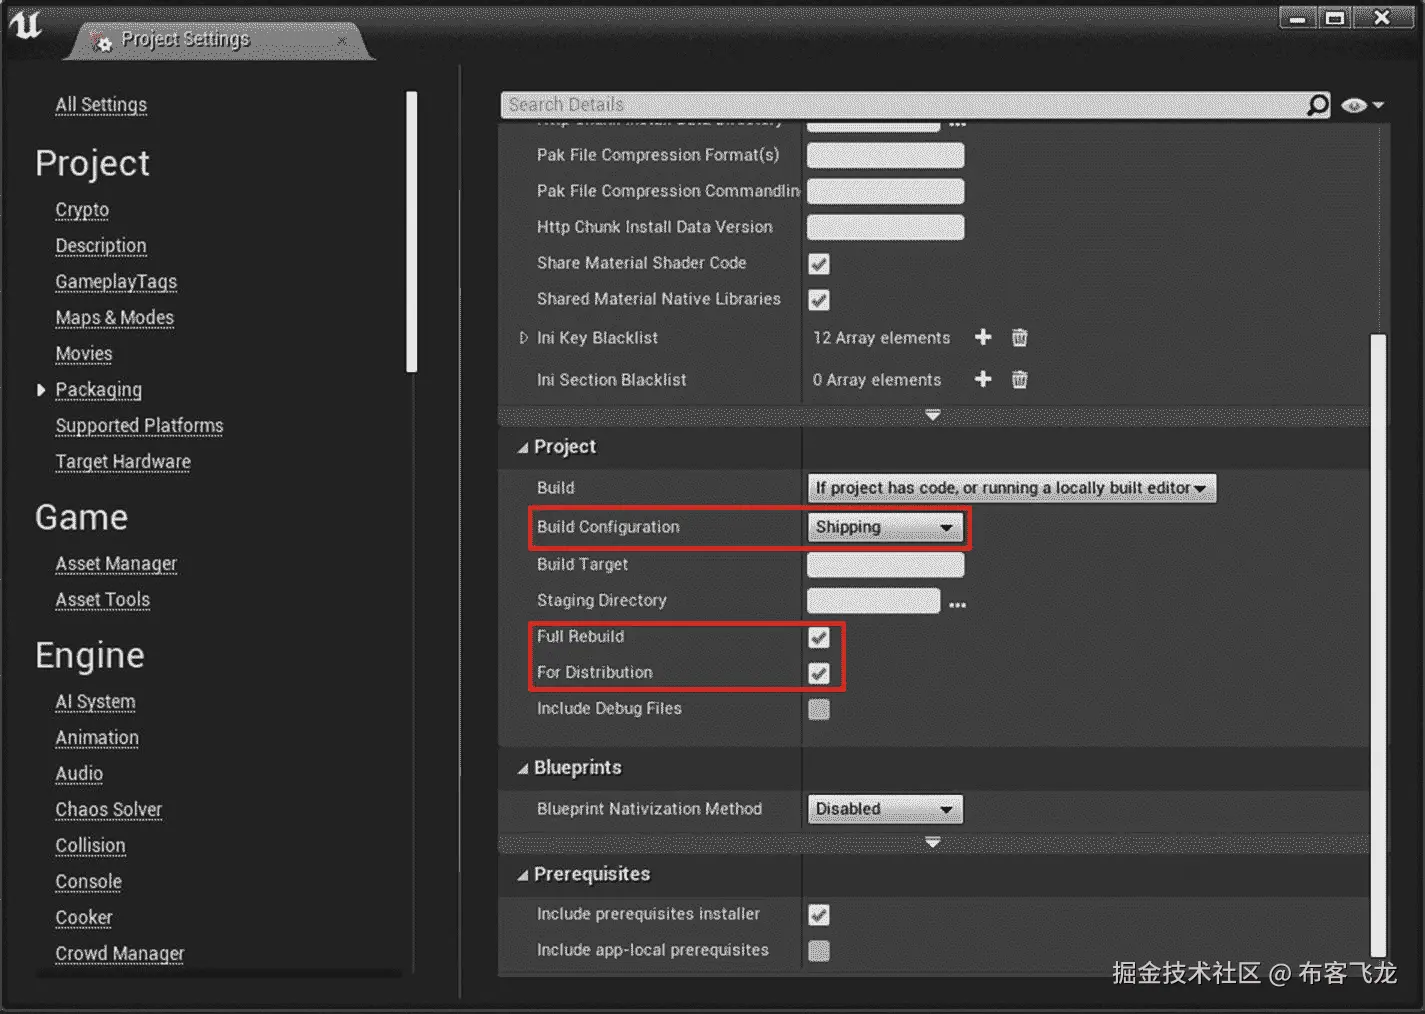
Task: Open Supported Platforms settings
Action: (139, 426)
